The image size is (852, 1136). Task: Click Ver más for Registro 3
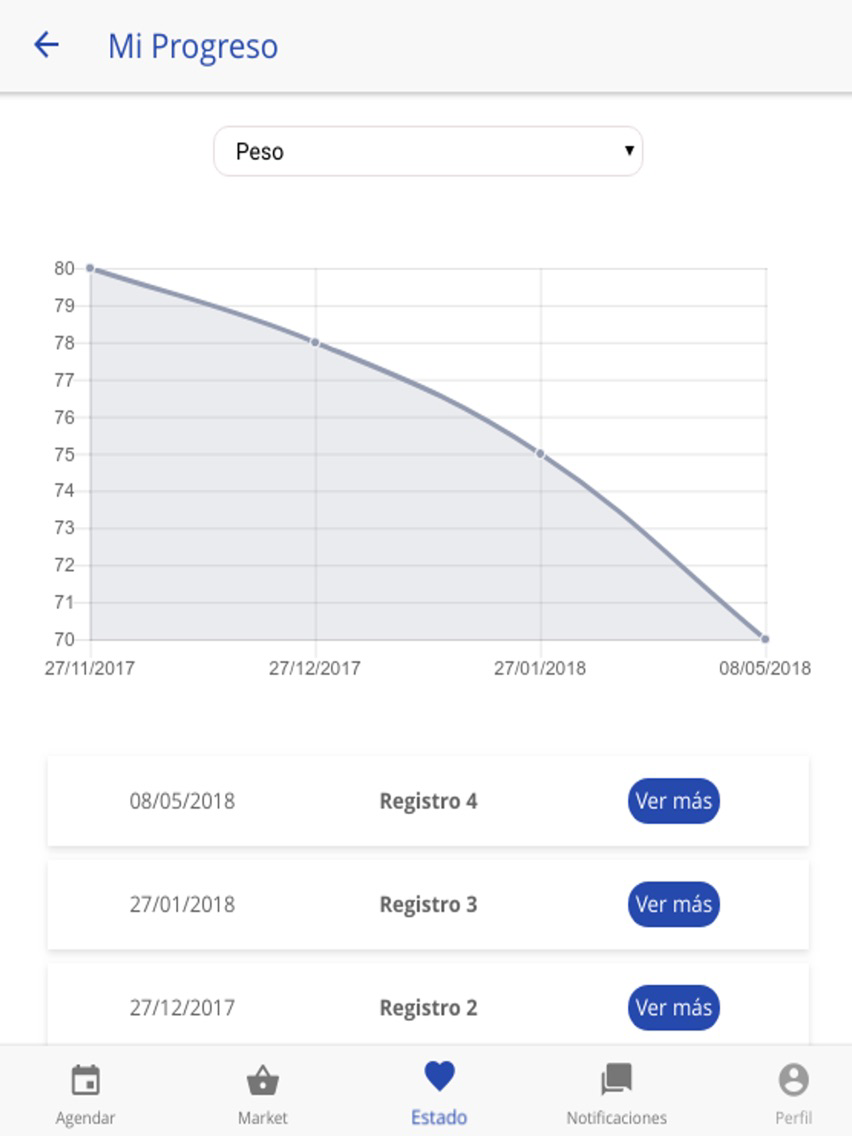673,904
